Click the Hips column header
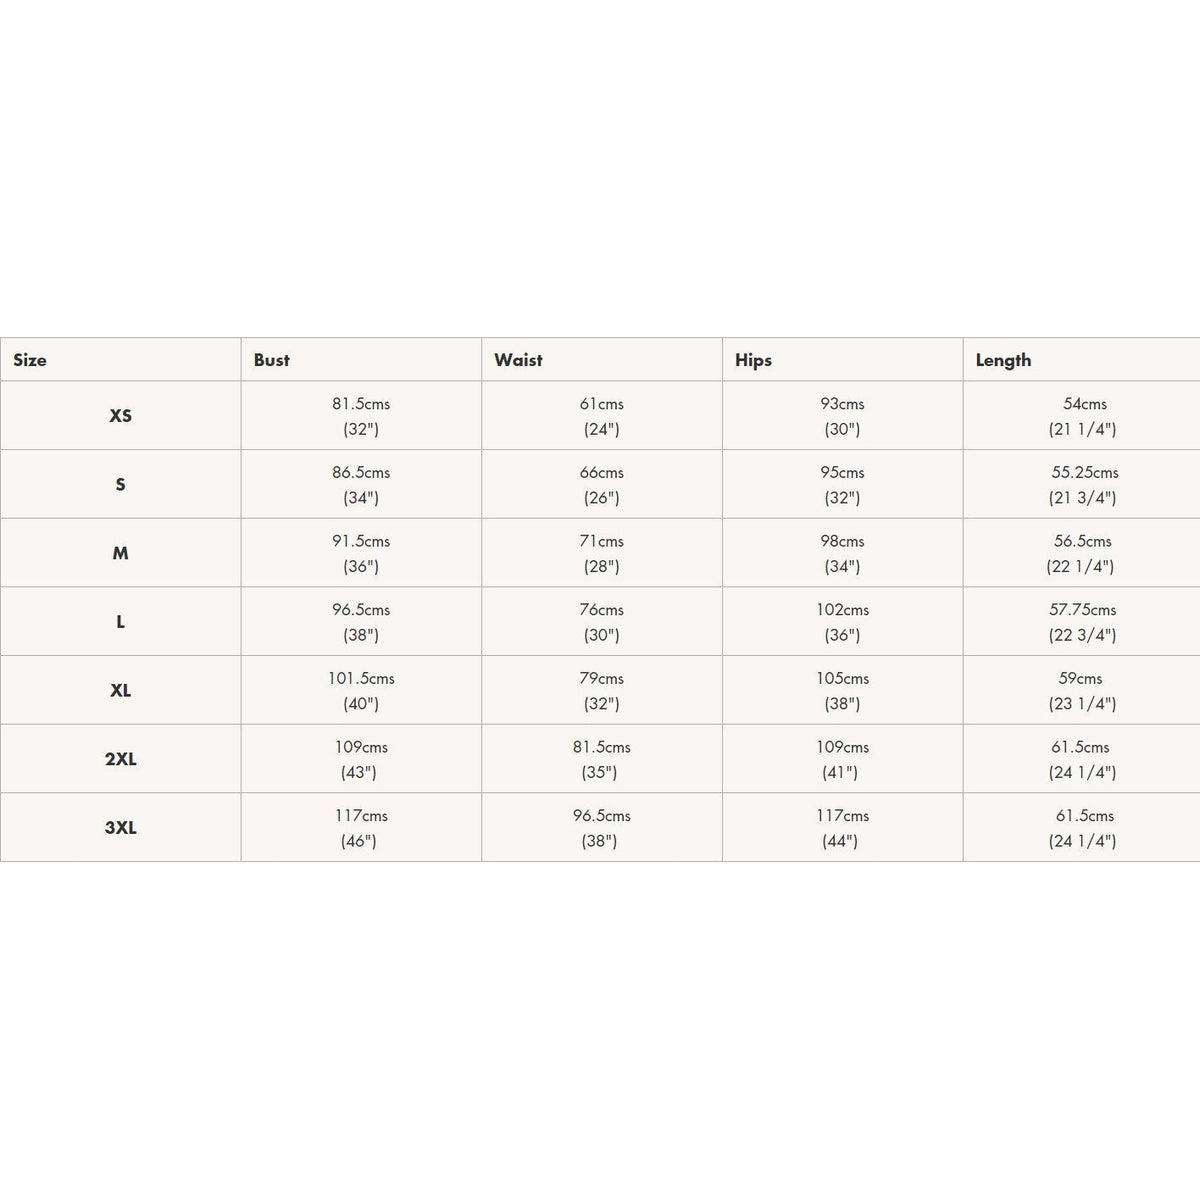Screen dimensions: 1200x1200 pyautogui.click(x=753, y=360)
